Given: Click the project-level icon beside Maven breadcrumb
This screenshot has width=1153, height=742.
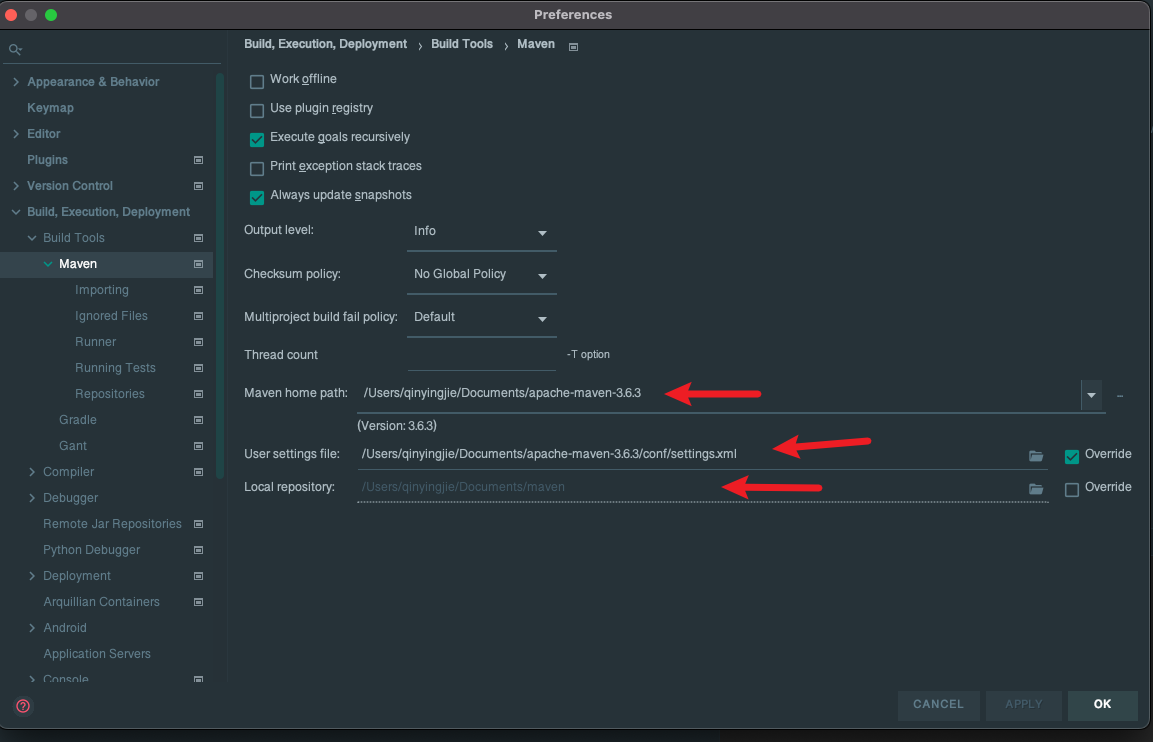Looking at the screenshot, I should (x=573, y=46).
